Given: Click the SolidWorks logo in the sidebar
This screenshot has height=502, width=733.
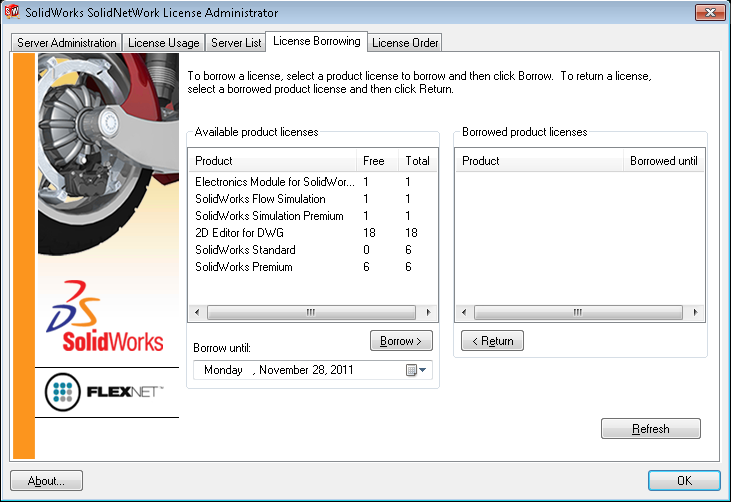Looking at the screenshot, I should [107, 317].
